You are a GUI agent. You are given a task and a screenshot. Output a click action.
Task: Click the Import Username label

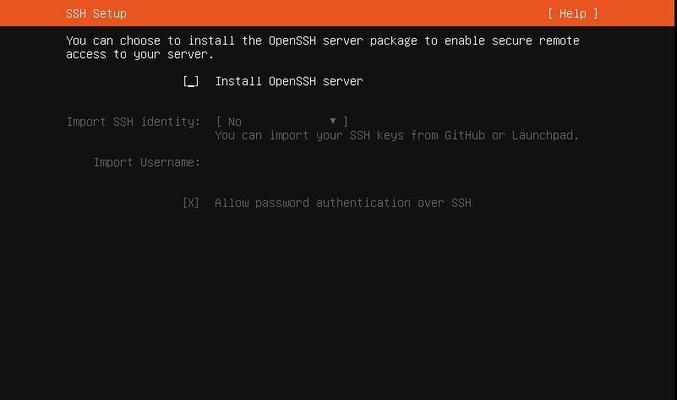click(x=147, y=162)
